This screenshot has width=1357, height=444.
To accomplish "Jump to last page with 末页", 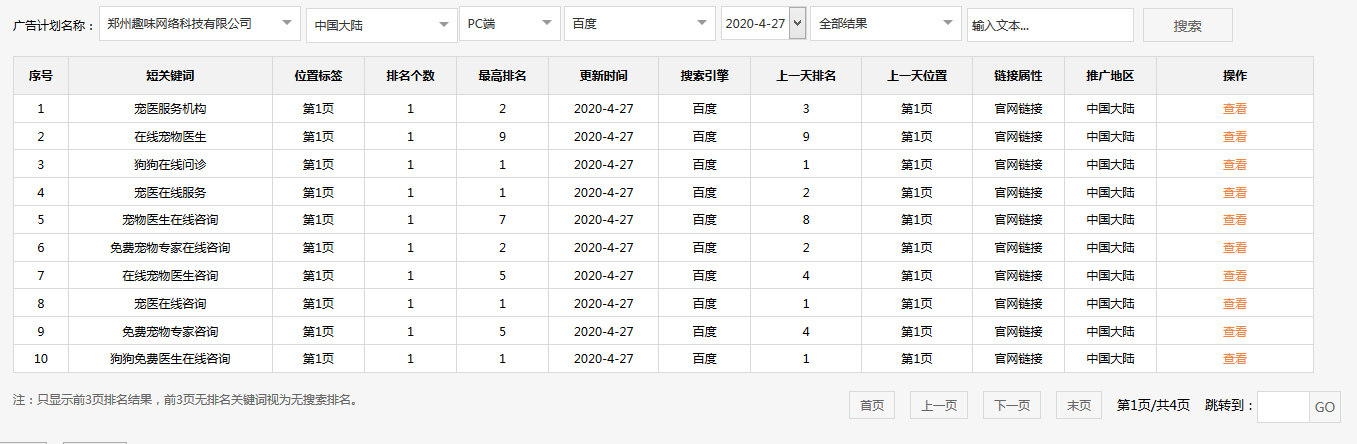I will pyautogui.click(x=1078, y=405).
